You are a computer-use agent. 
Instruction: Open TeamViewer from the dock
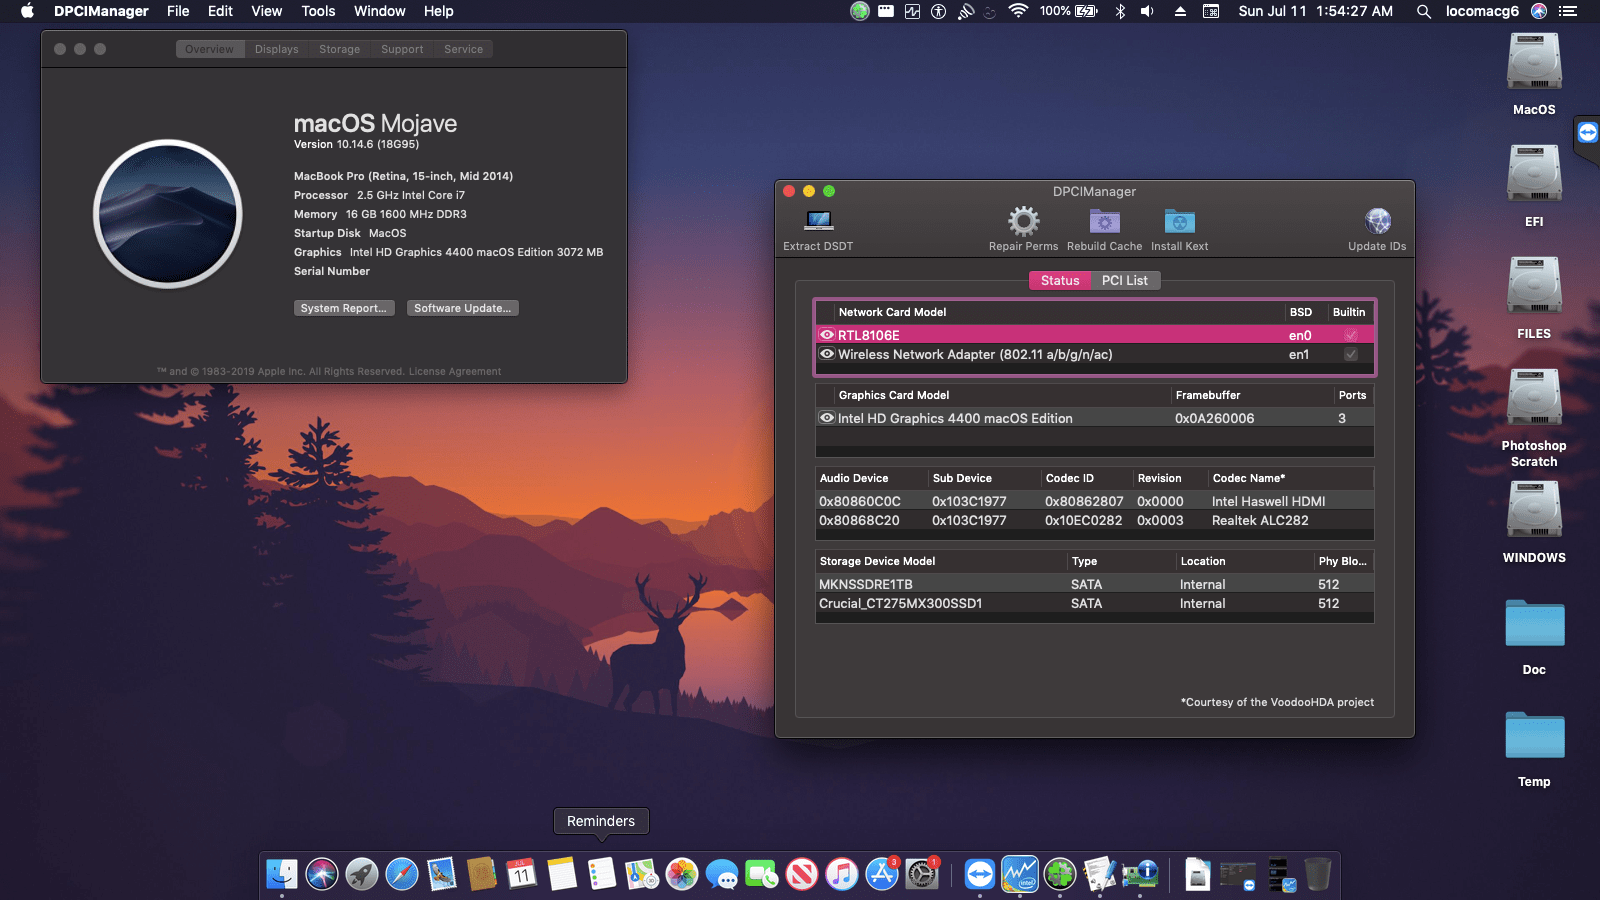(x=980, y=874)
